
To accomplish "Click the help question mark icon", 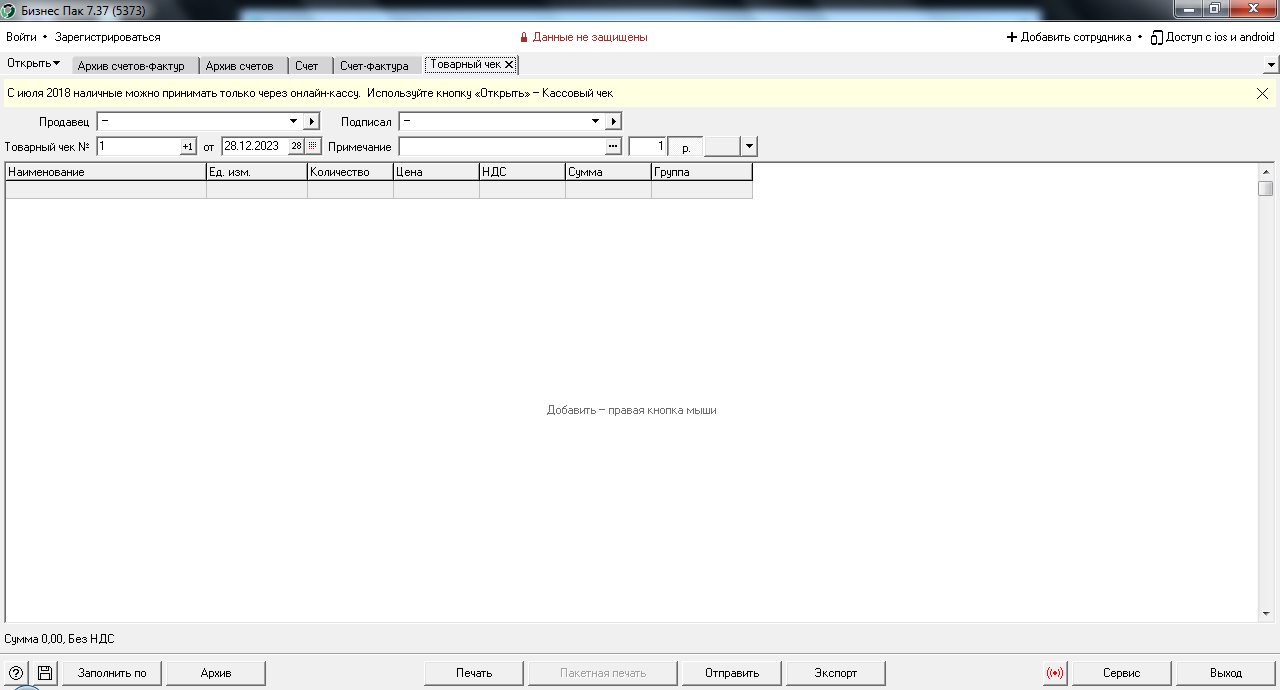I will 15,673.
